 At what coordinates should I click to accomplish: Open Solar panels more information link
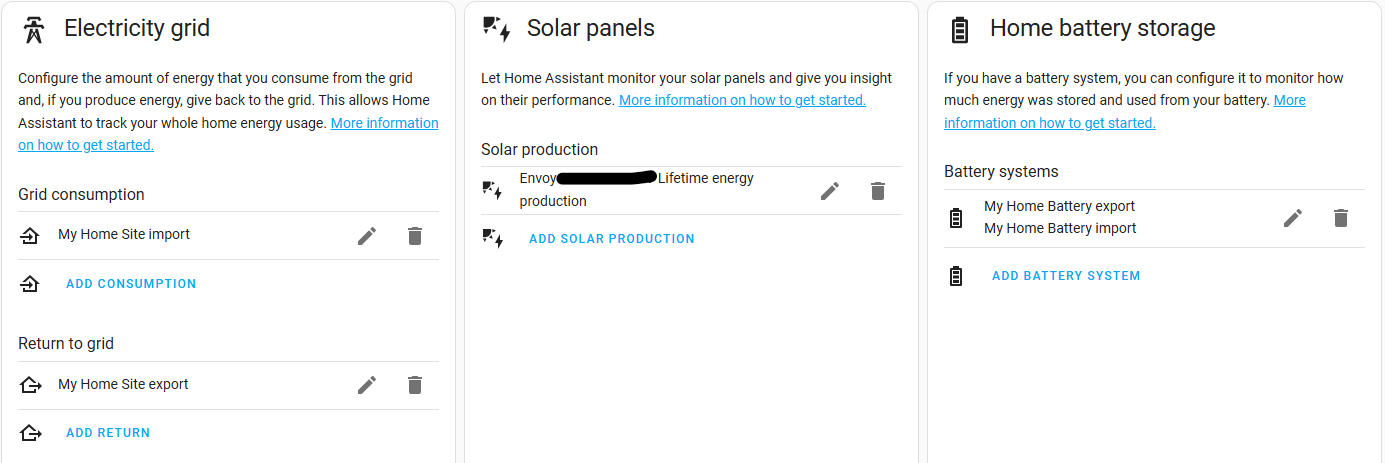click(742, 100)
